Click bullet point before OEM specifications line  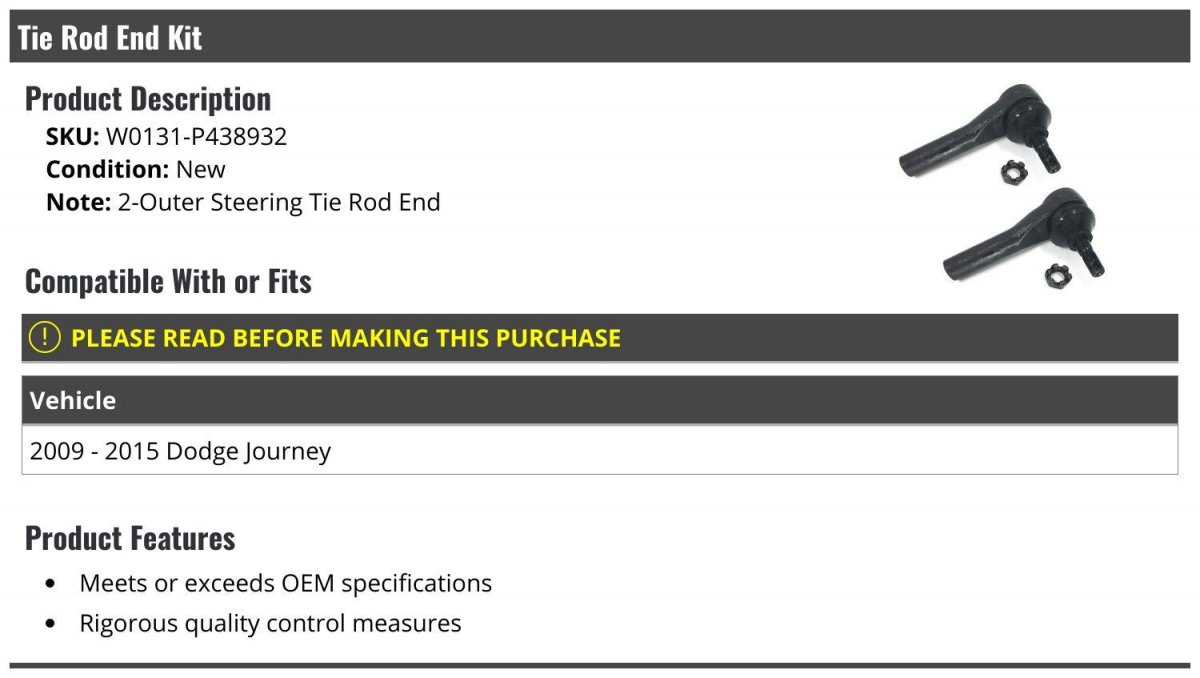(51, 583)
